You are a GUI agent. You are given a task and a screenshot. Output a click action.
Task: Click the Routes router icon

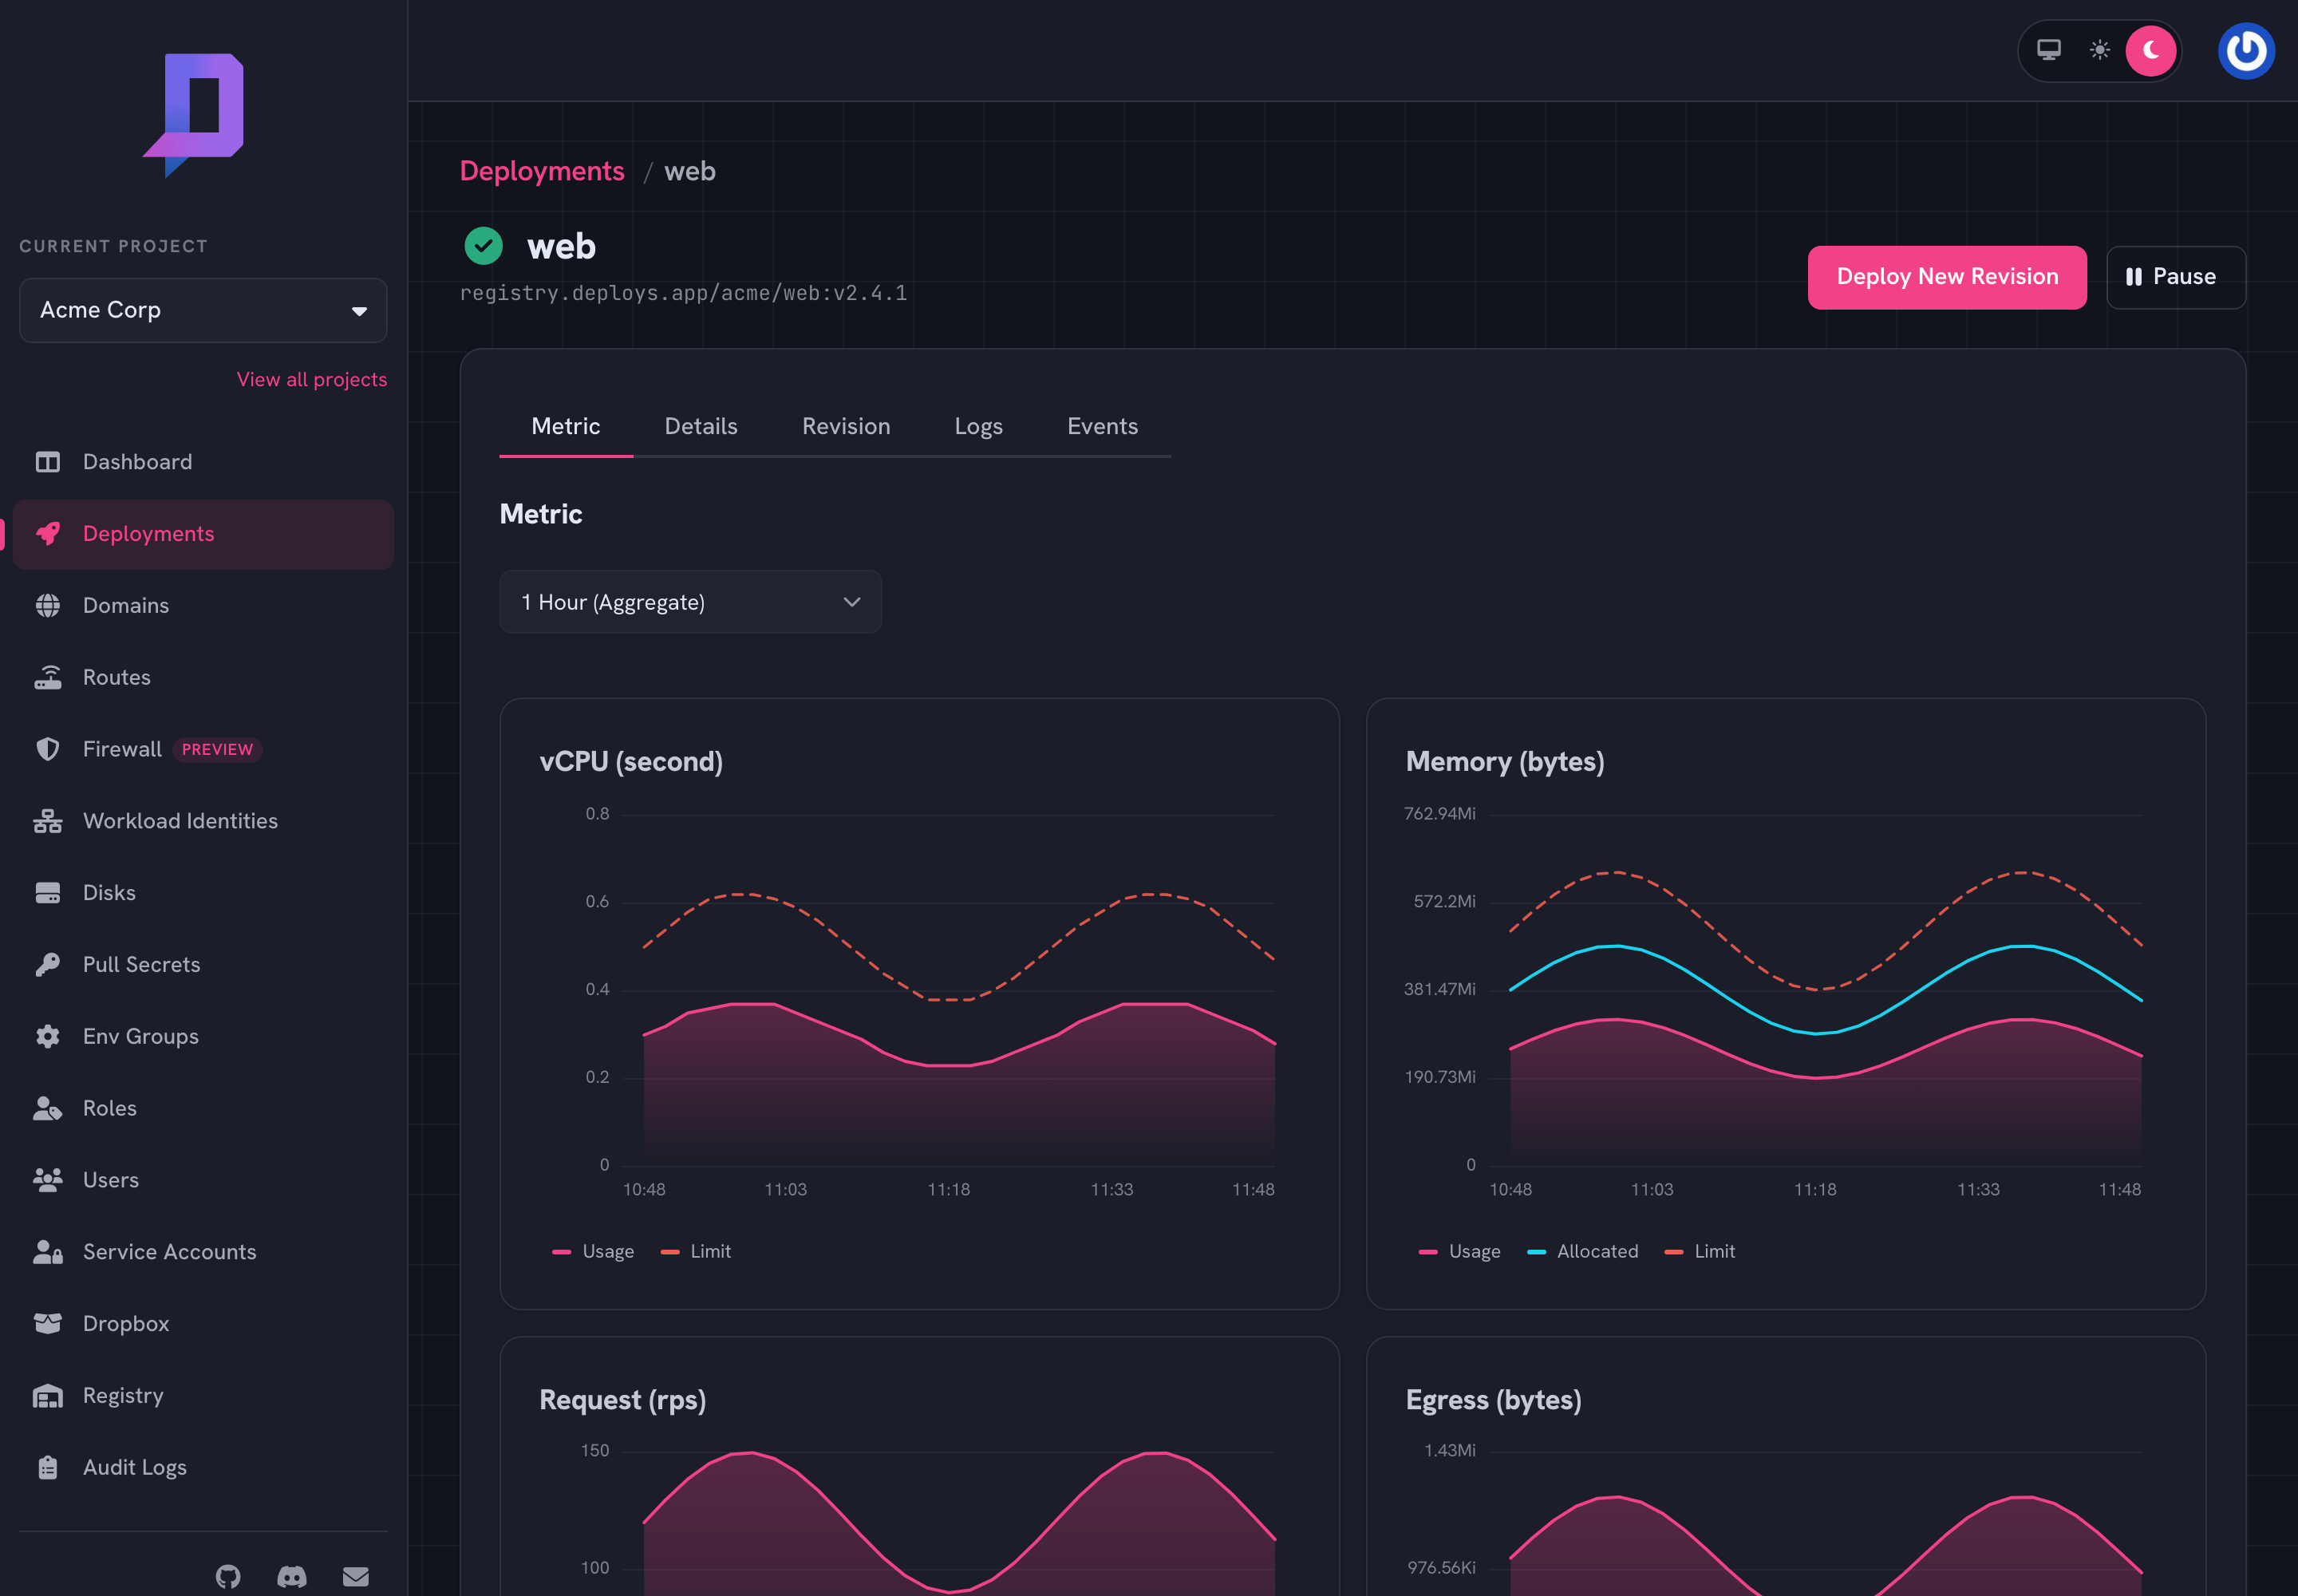point(47,678)
